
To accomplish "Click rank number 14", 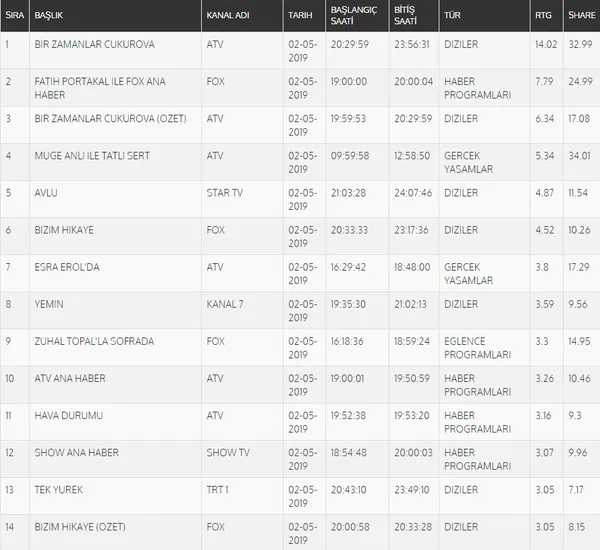I will click(x=10, y=527).
